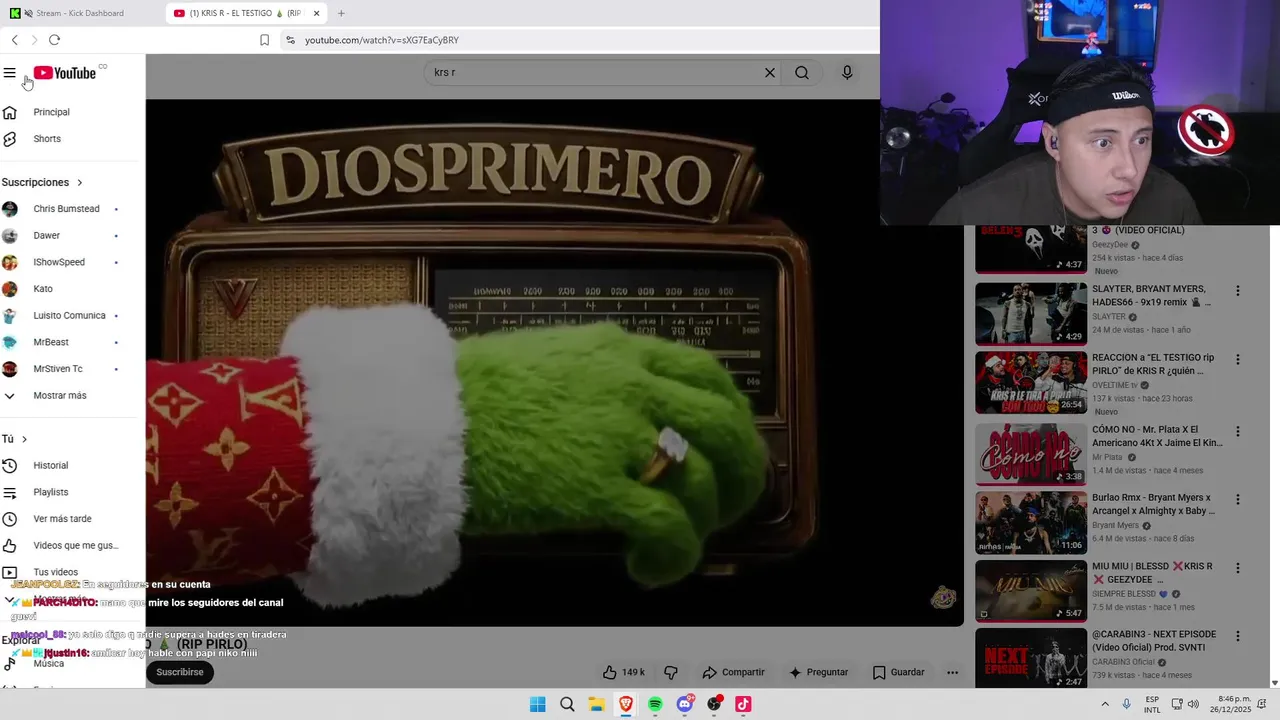Expand the Suscripciones section chevron
The image size is (1280, 720).
(x=80, y=183)
